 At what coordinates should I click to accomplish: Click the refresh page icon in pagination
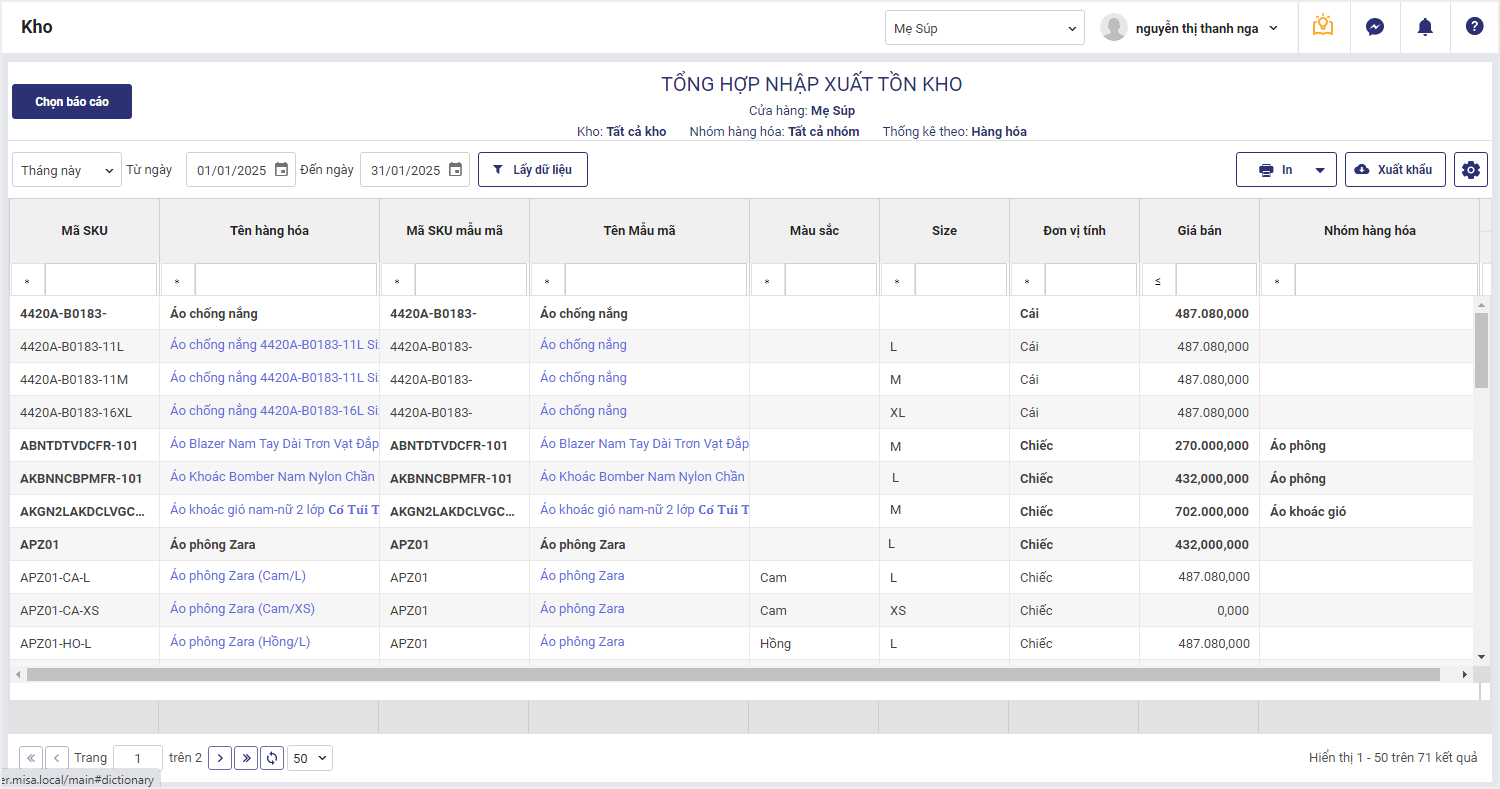[271, 758]
